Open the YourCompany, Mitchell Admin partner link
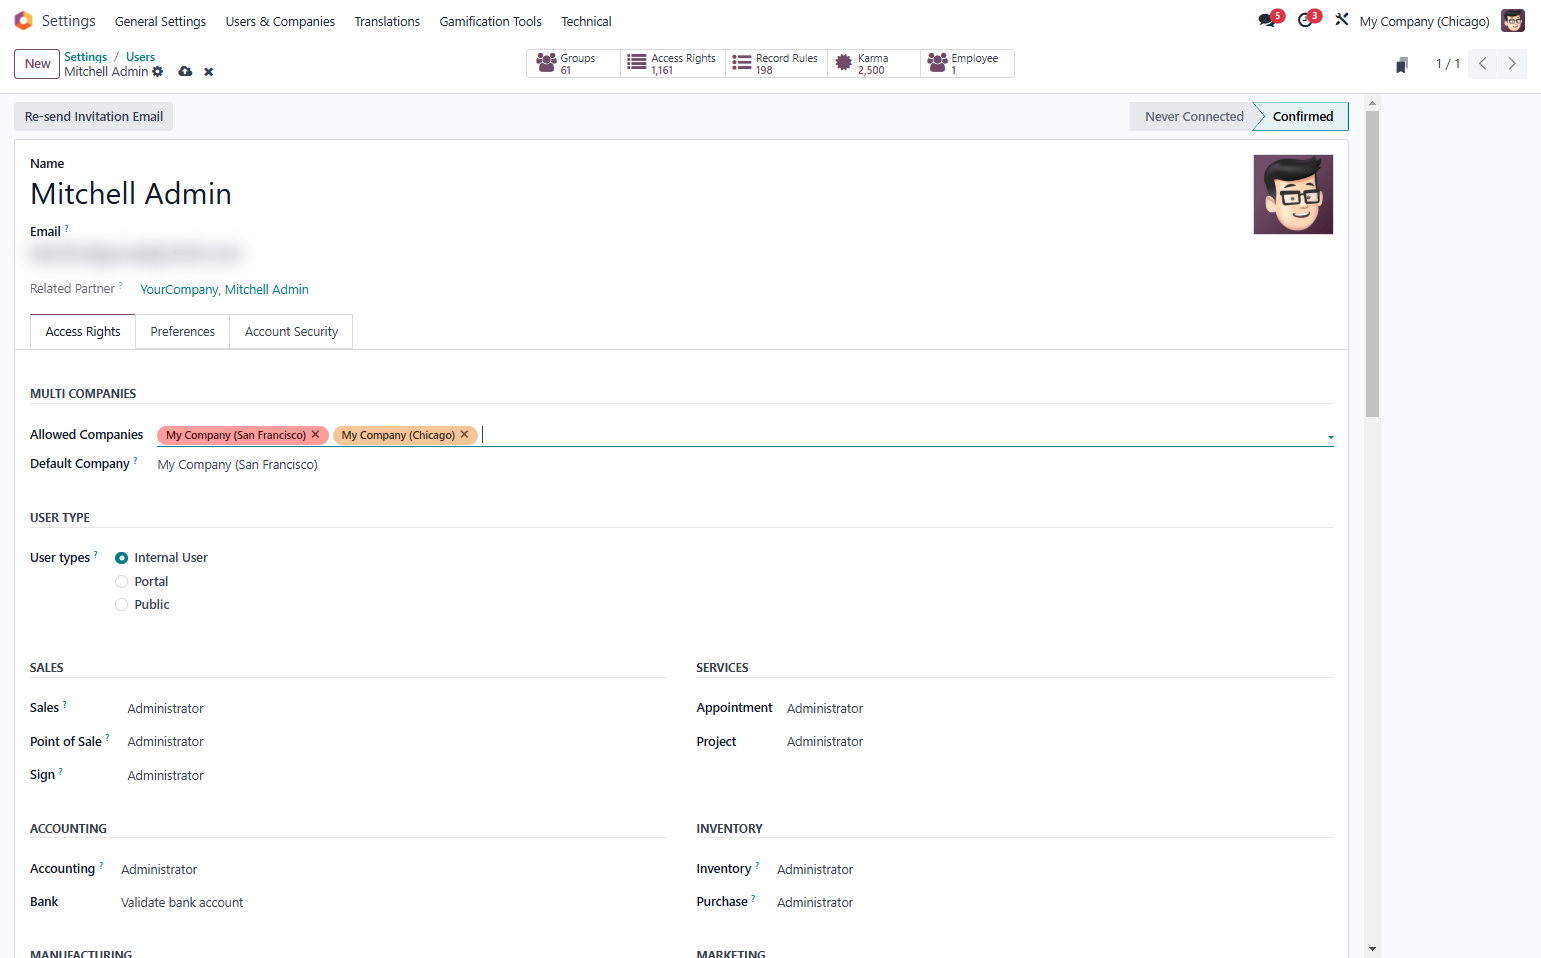 pyautogui.click(x=224, y=290)
